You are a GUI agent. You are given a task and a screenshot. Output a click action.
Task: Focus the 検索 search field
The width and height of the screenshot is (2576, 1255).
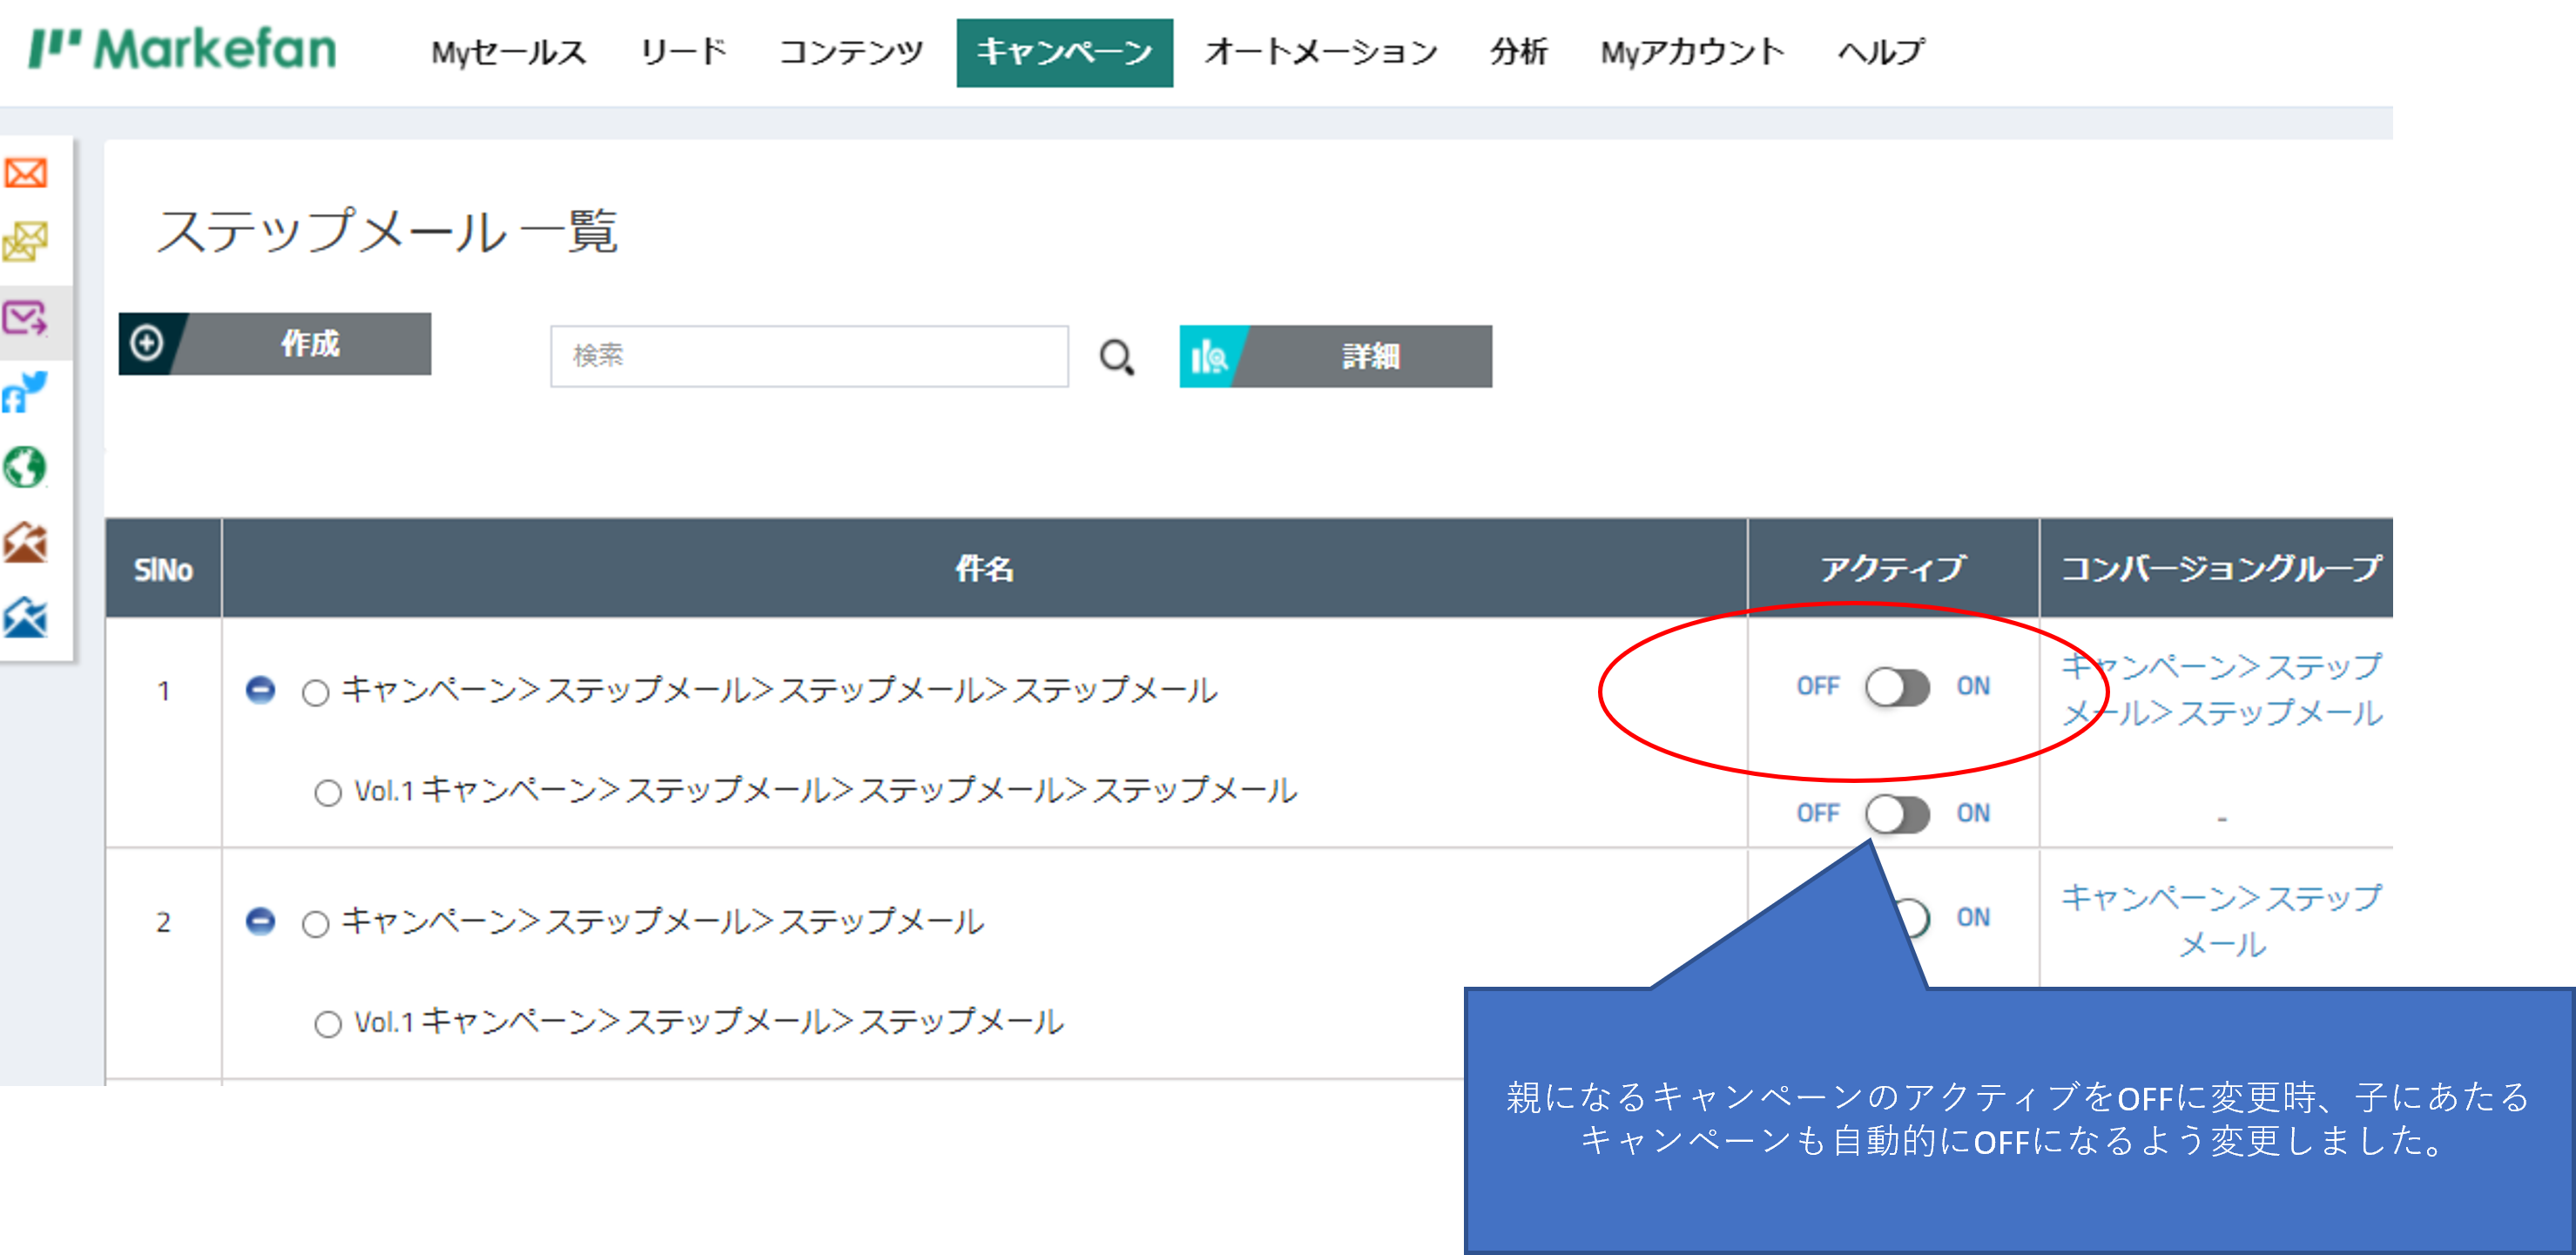click(809, 356)
